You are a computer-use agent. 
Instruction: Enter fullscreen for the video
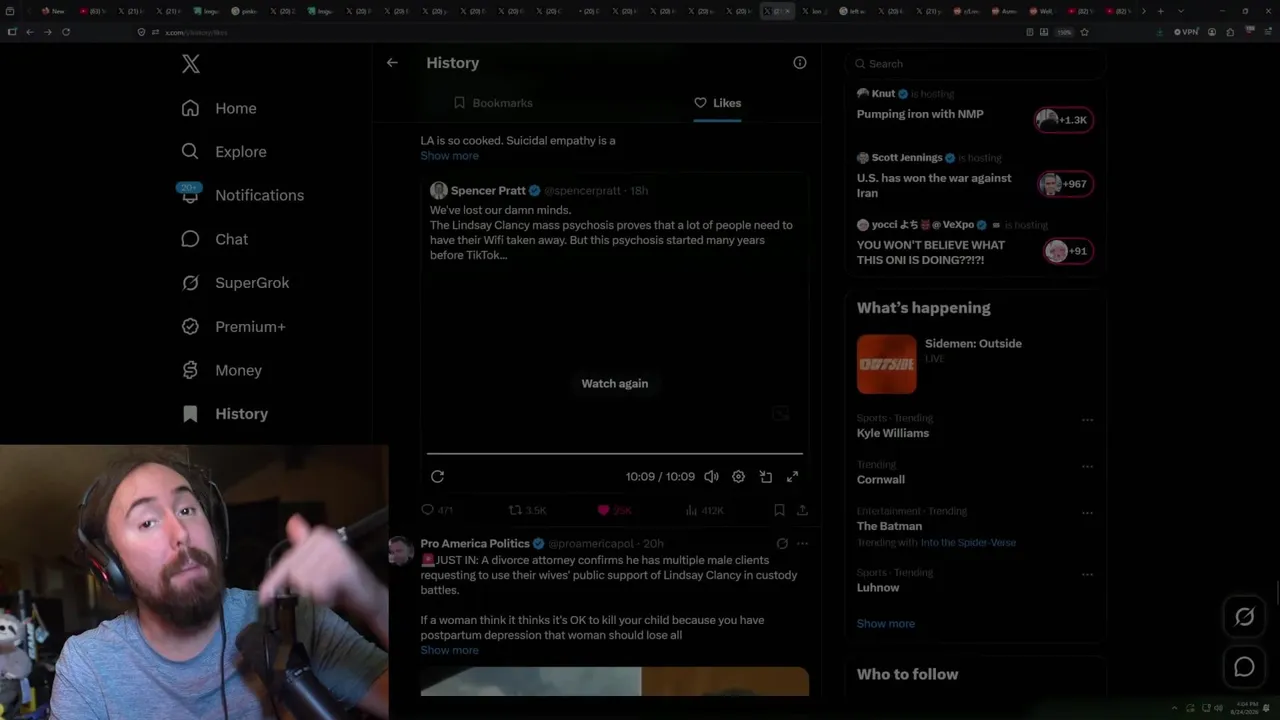pos(793,477)
